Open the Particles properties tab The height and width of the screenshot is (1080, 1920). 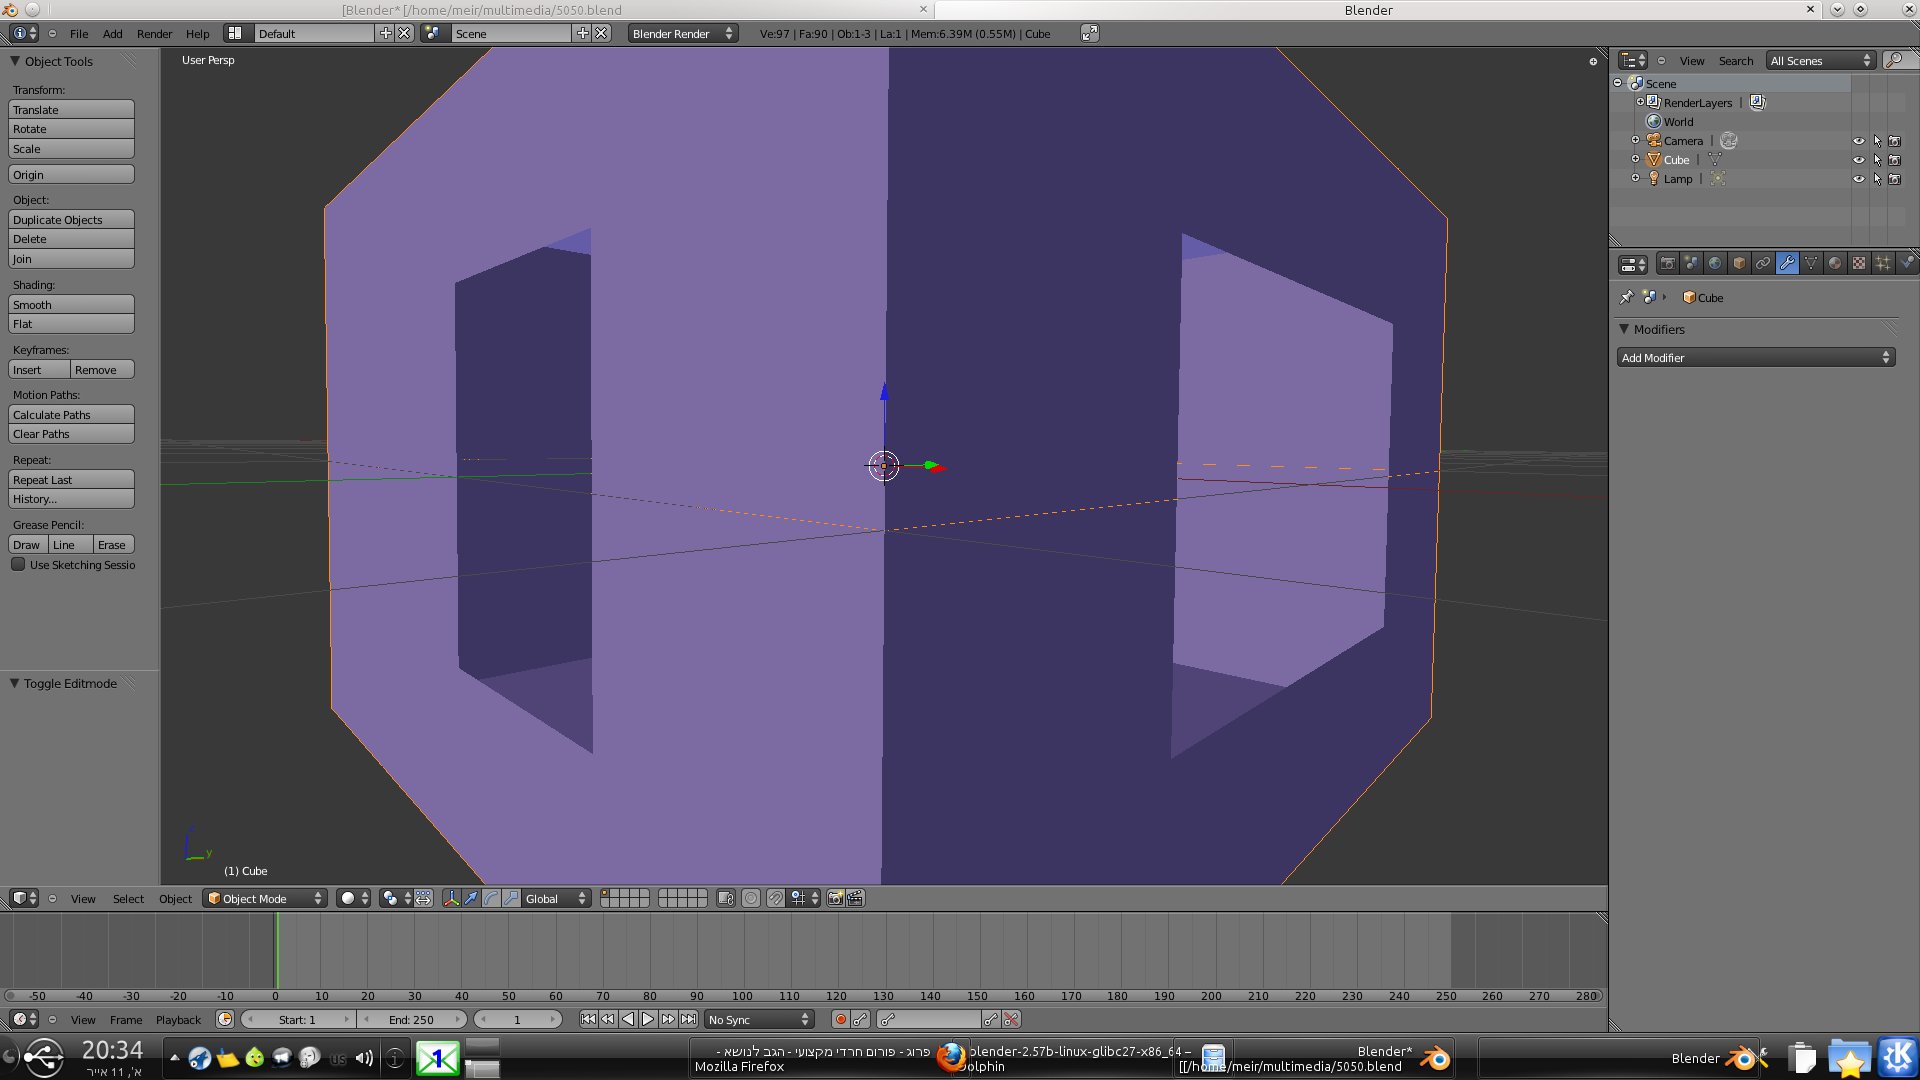1883,264
